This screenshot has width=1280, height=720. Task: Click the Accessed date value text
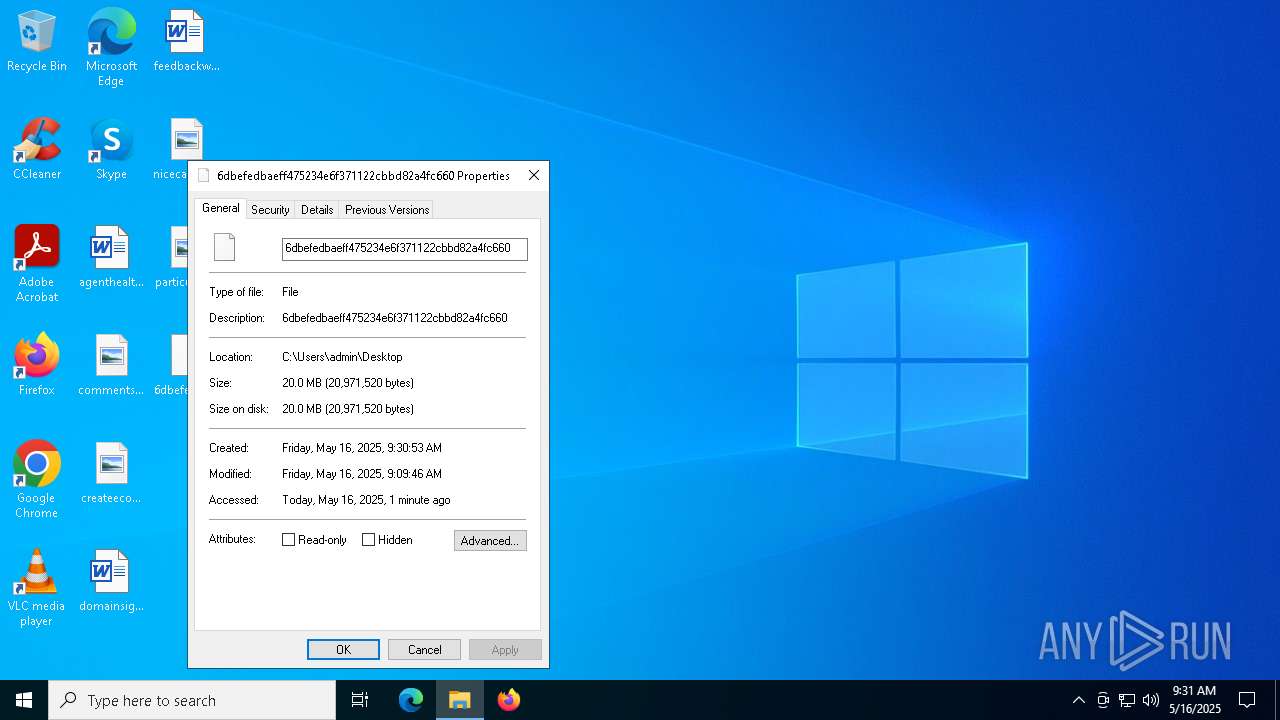(x=366, y=500)
